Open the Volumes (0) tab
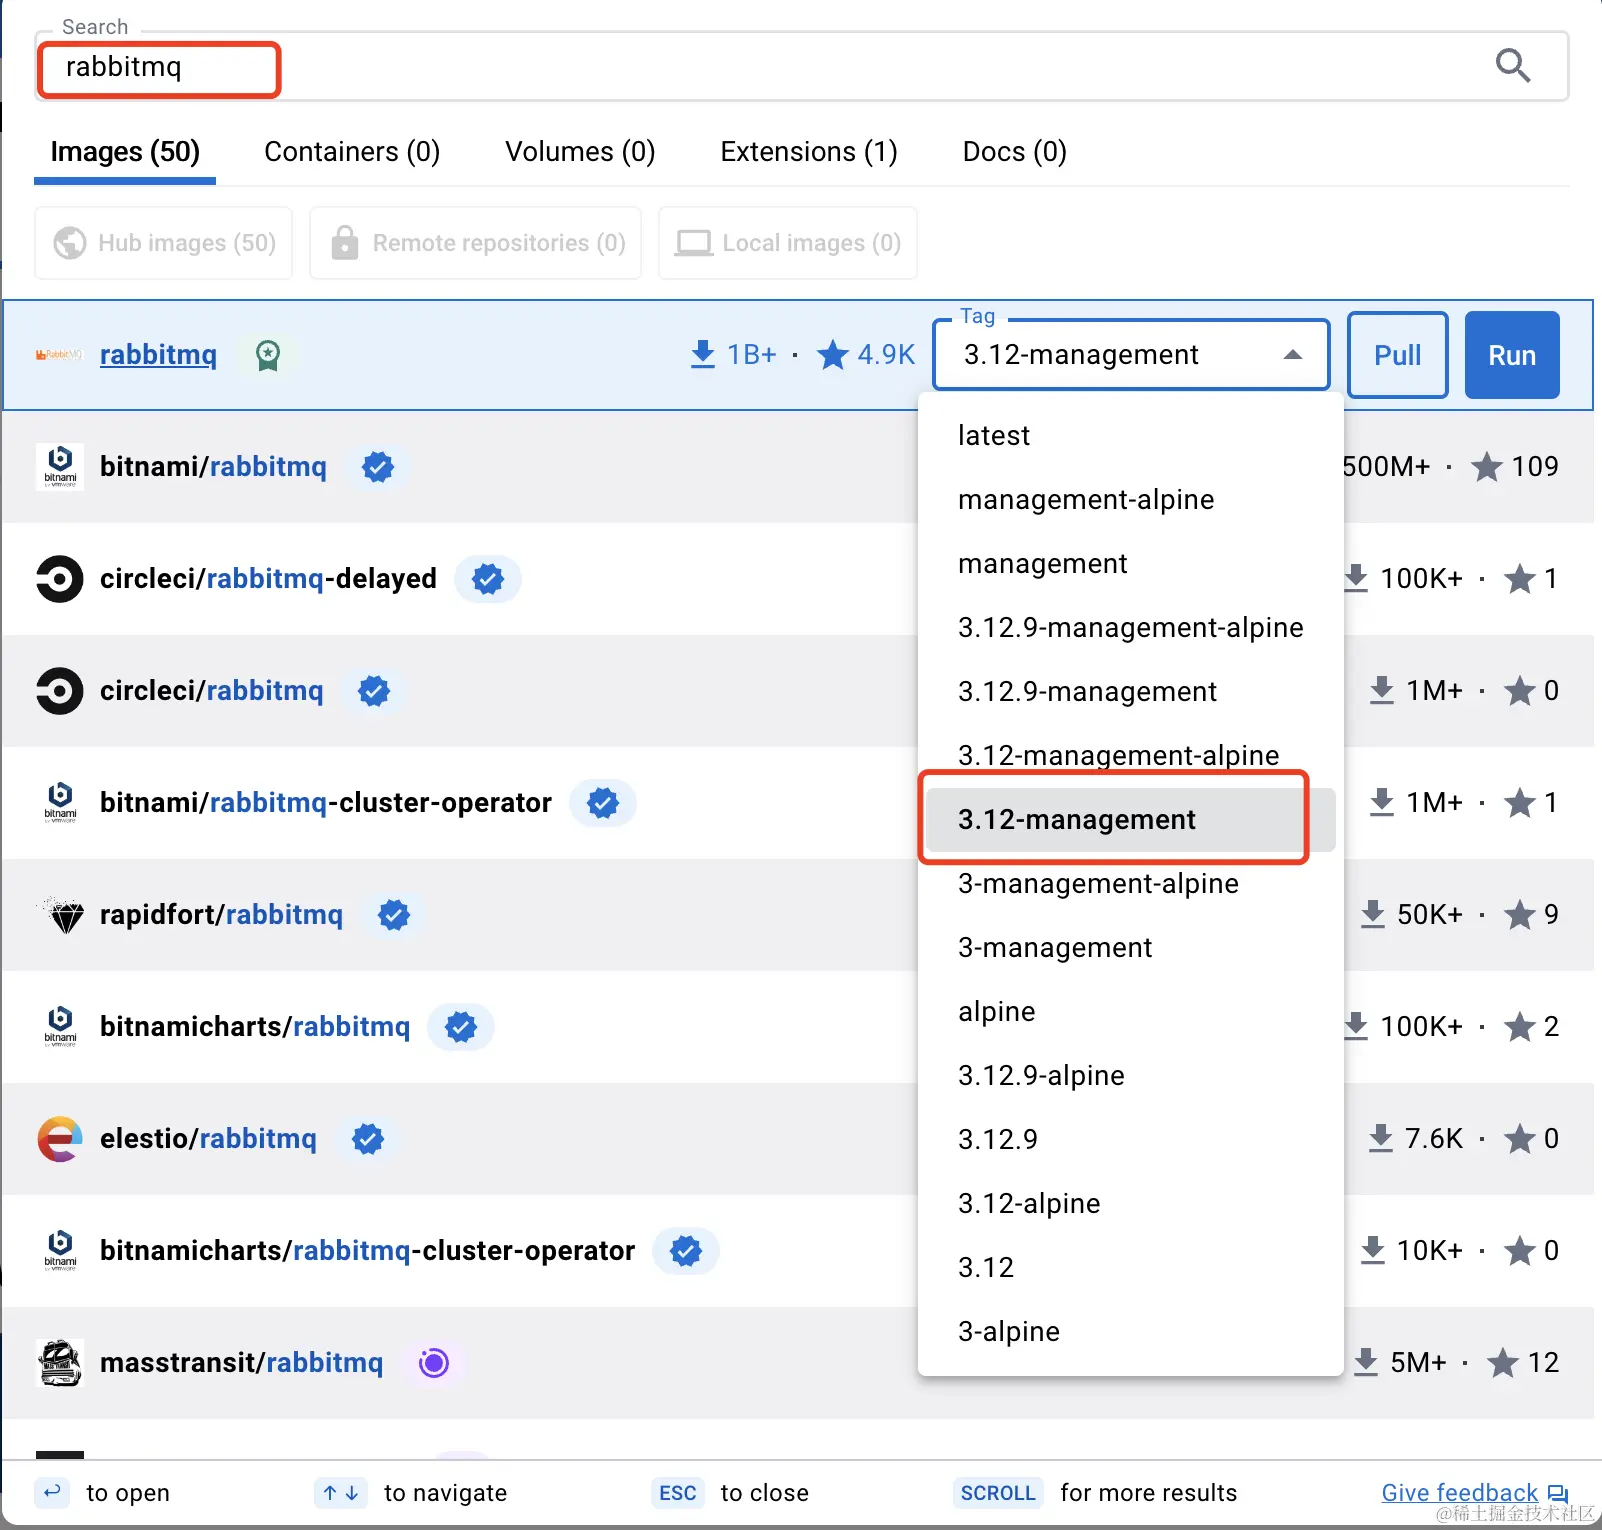Screen dimensions: 1602x1530 click(580, 152)
